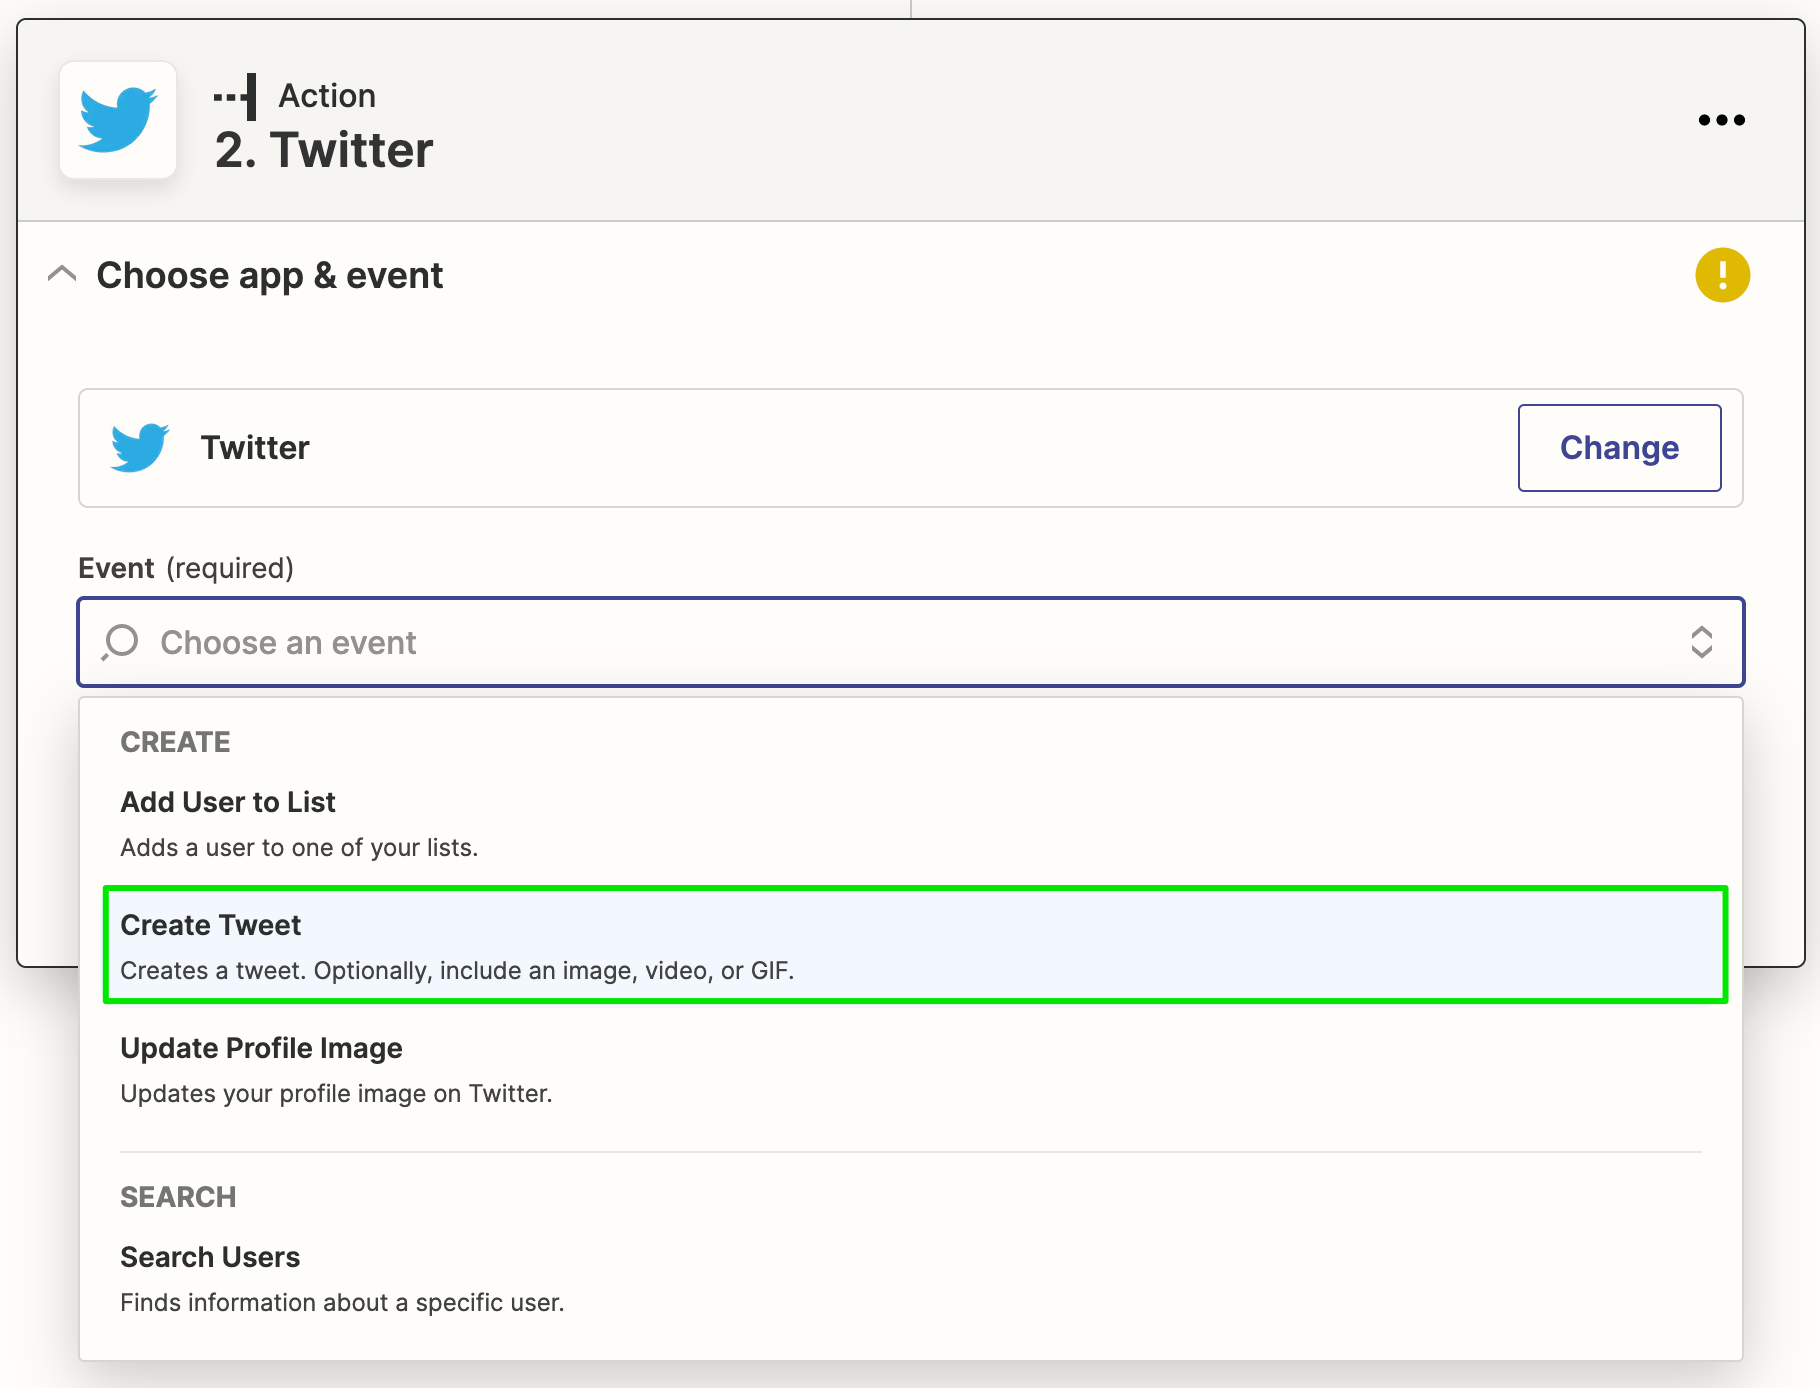Click the Action step type icon

point(235,97)
